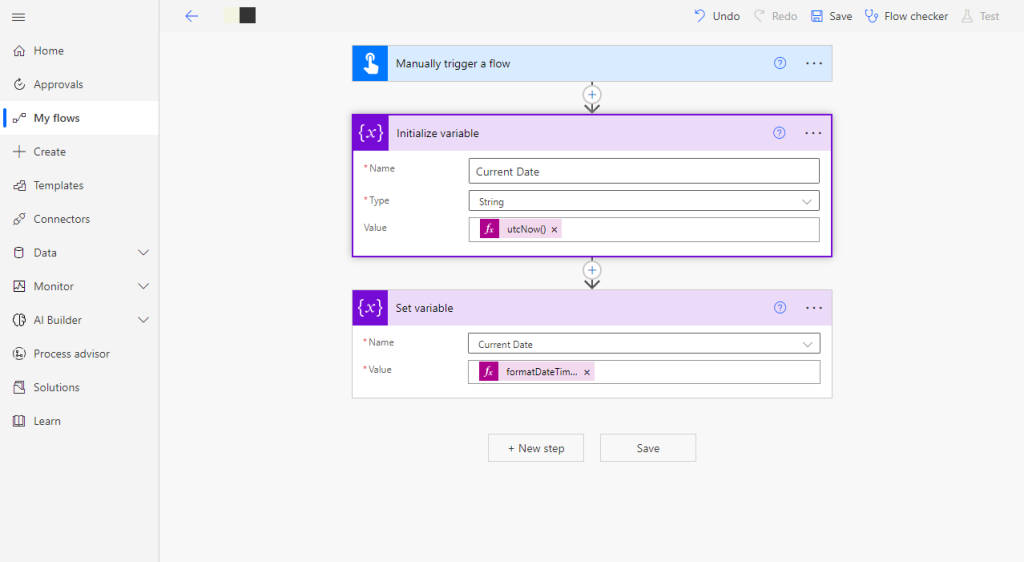The height and width of the screenshot is (562, 1024).
Task: Open more options for Manually trigger a flow
Action: pos(814,63)
